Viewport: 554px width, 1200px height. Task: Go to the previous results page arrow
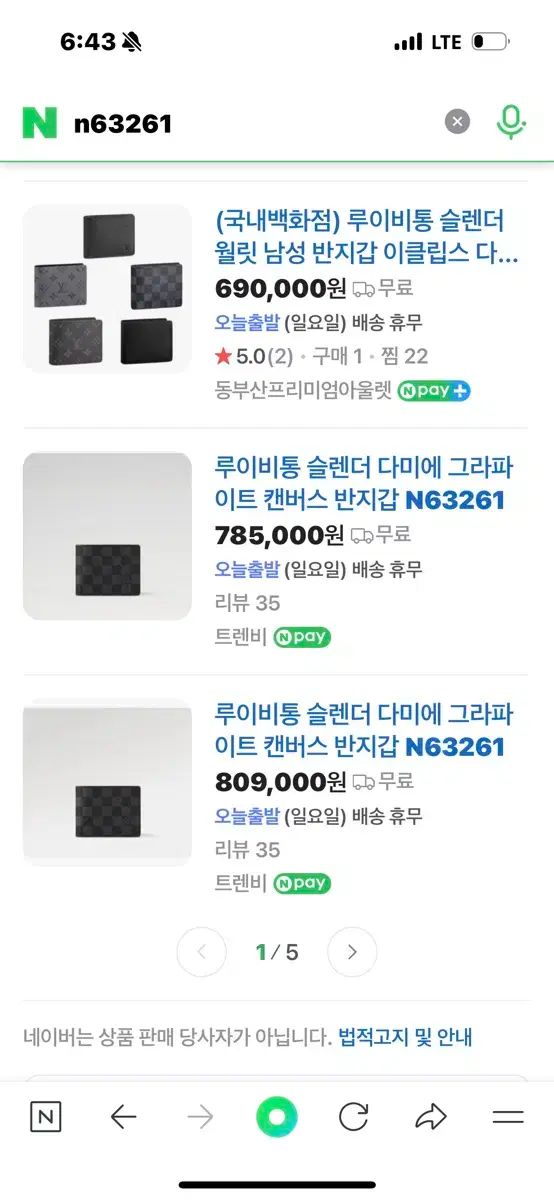pyautogui.click(x=202, y=952)
